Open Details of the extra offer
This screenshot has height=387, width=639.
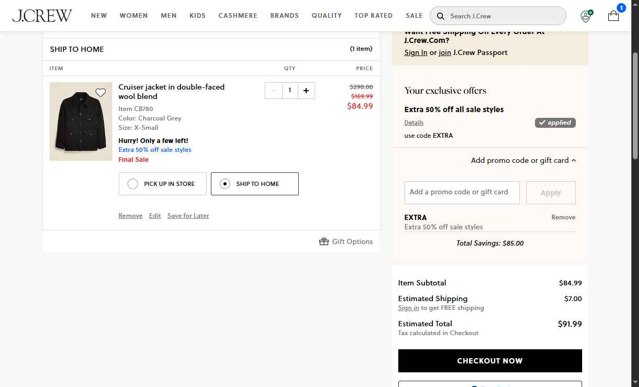(414, 123)
